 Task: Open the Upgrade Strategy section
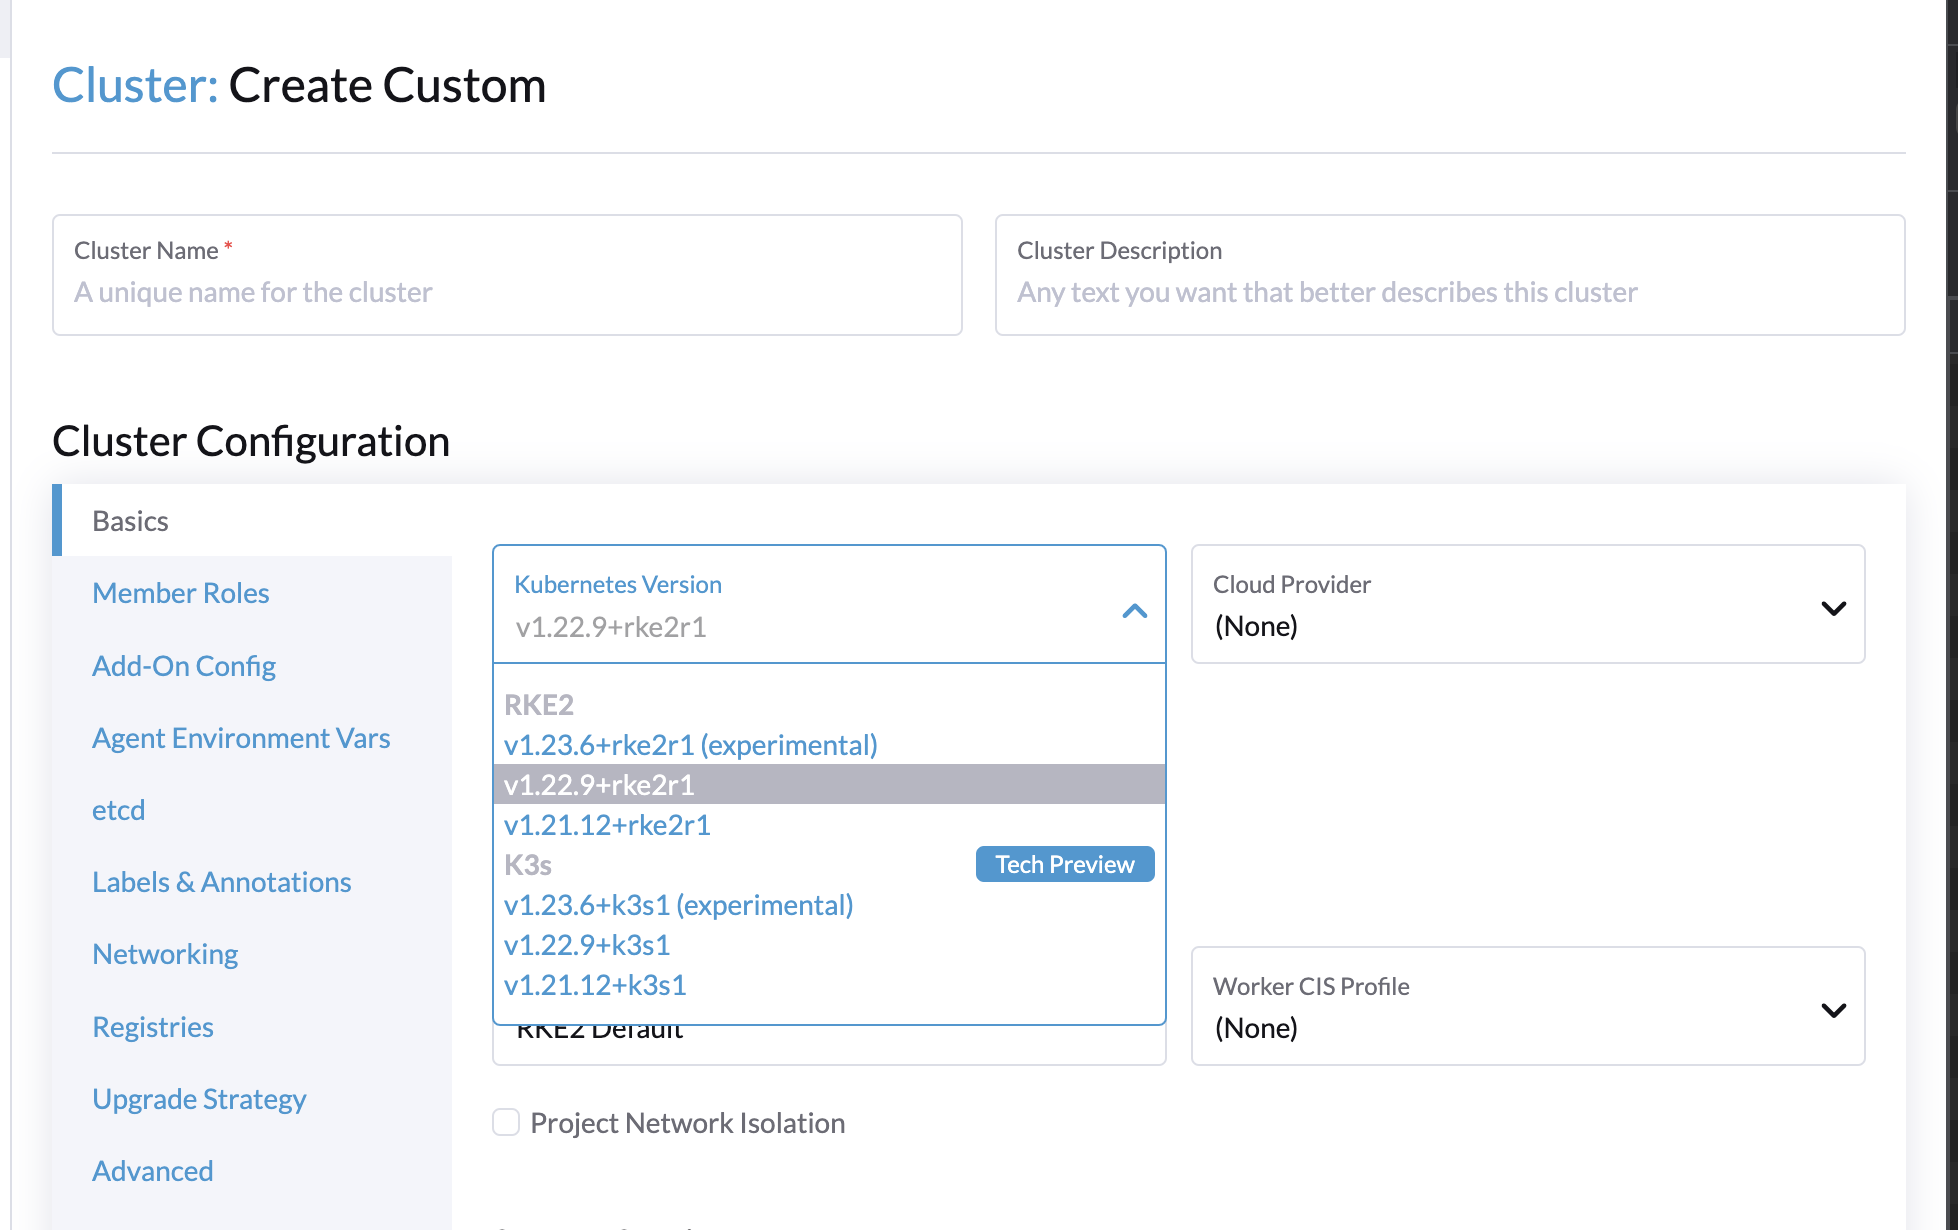click(x=199, y=1098)
